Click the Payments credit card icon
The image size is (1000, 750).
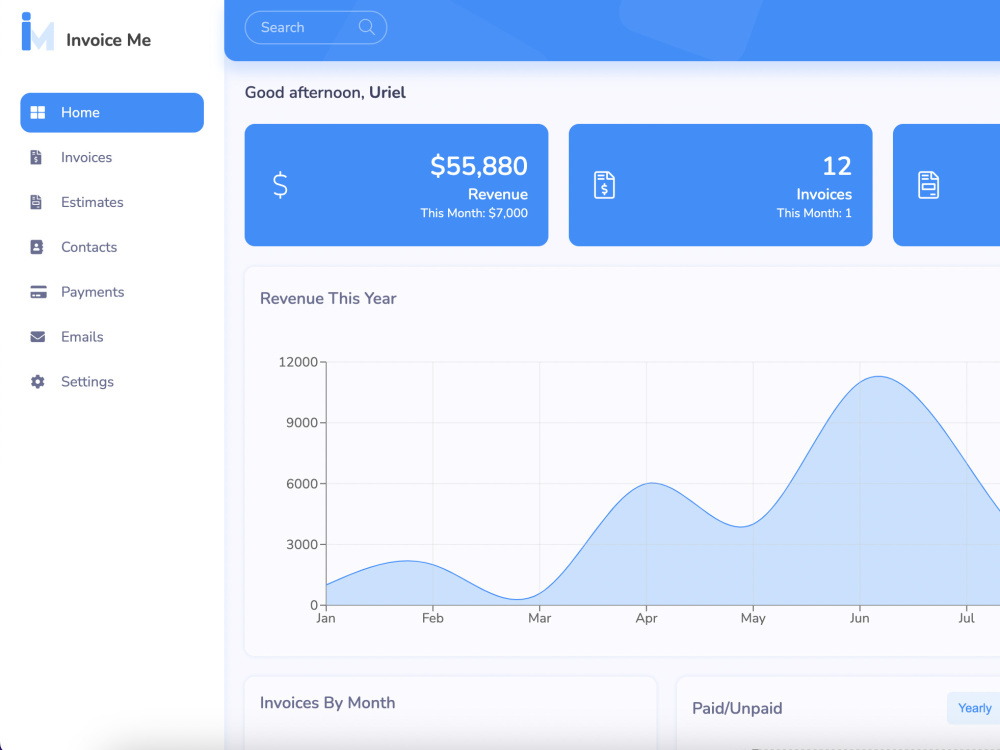coord(38,292)
